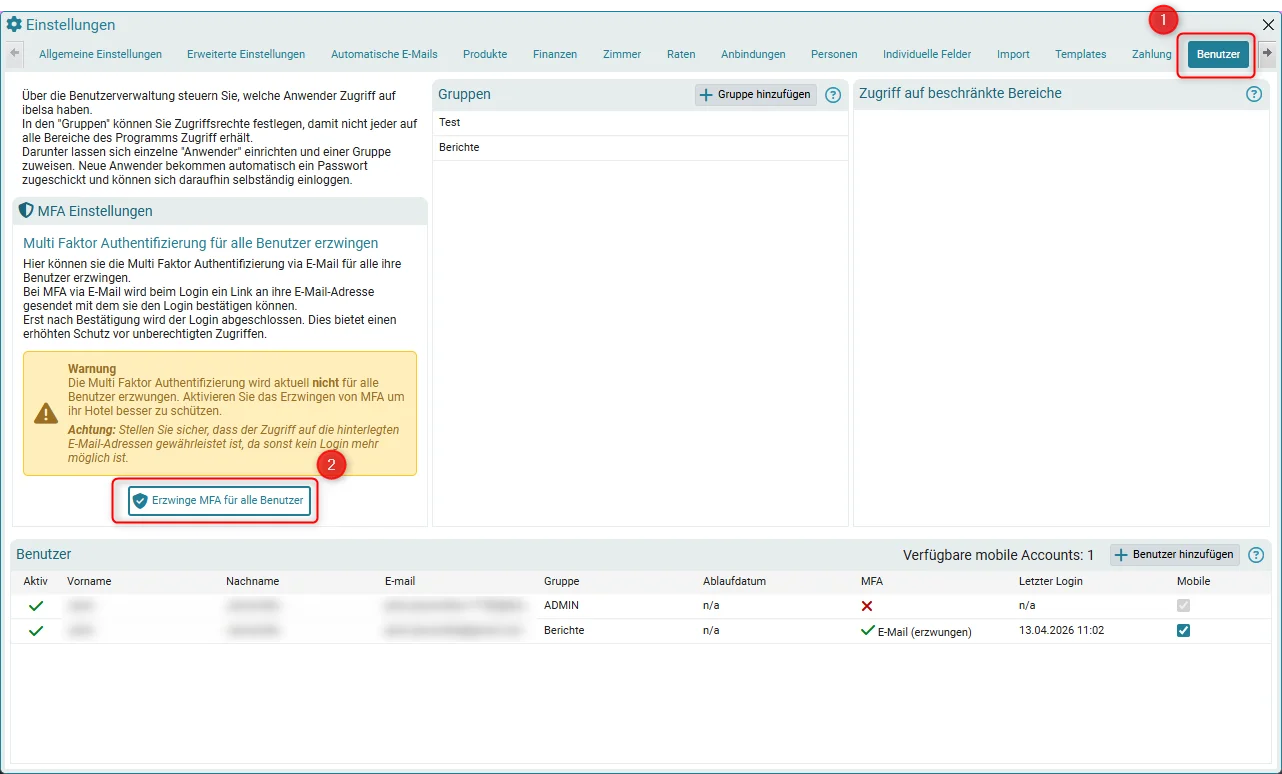Click the ADMIN group cell in user table
Viewport: 1282px width, 774px height.
561,606
